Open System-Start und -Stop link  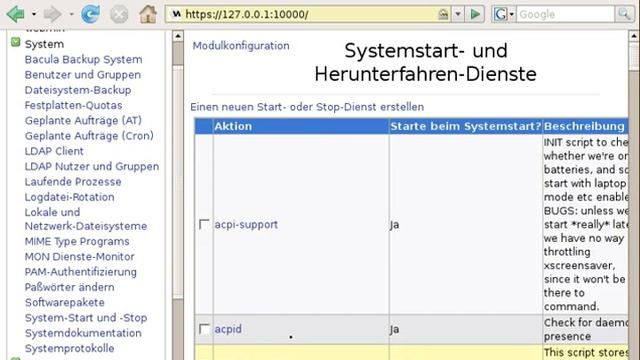point(86,318)
